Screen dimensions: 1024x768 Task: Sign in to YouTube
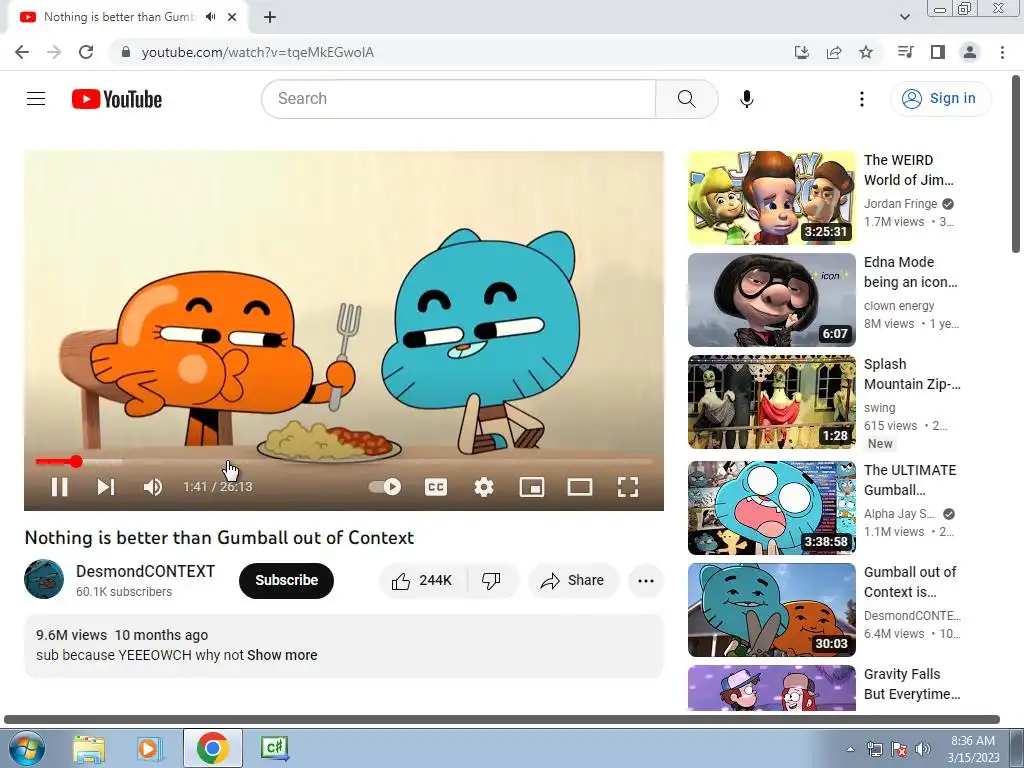(x=940, y=99)
